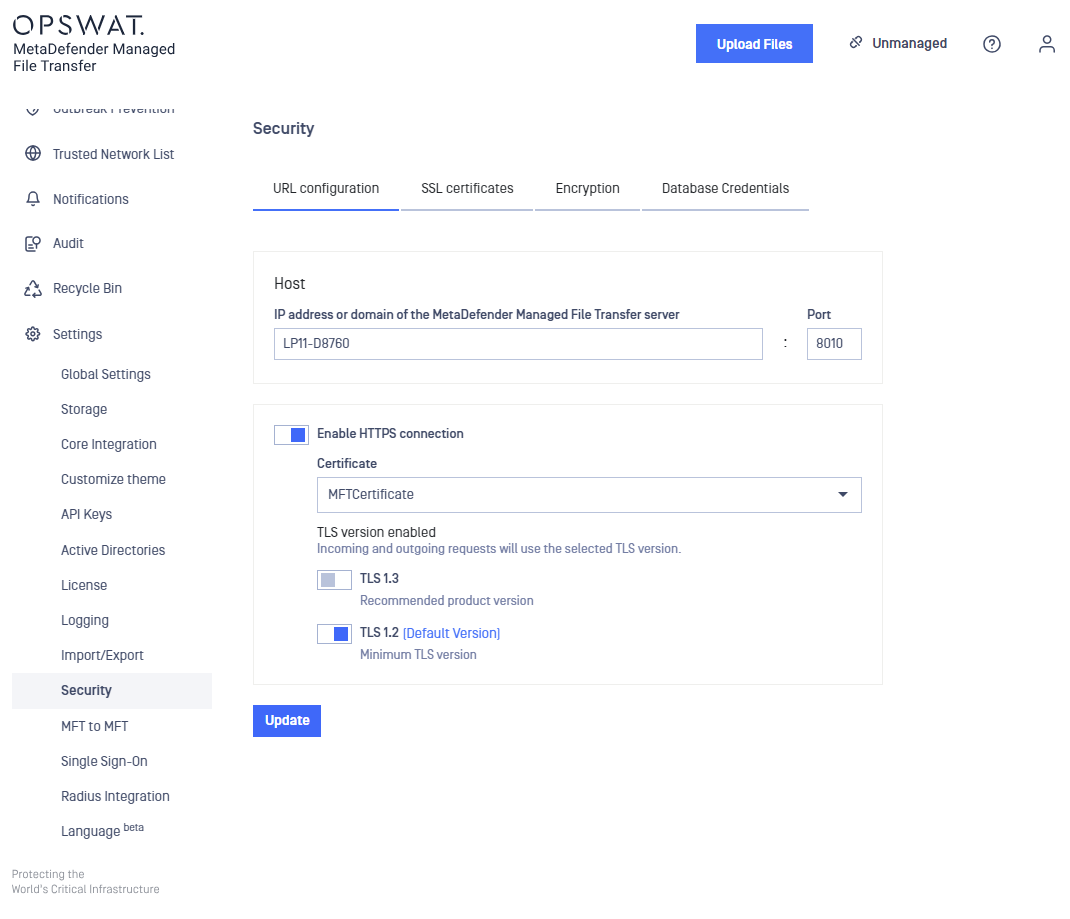Open API Keys settings
The height and width of the screenshot is (919, 1070).
(x=87, y=514)
